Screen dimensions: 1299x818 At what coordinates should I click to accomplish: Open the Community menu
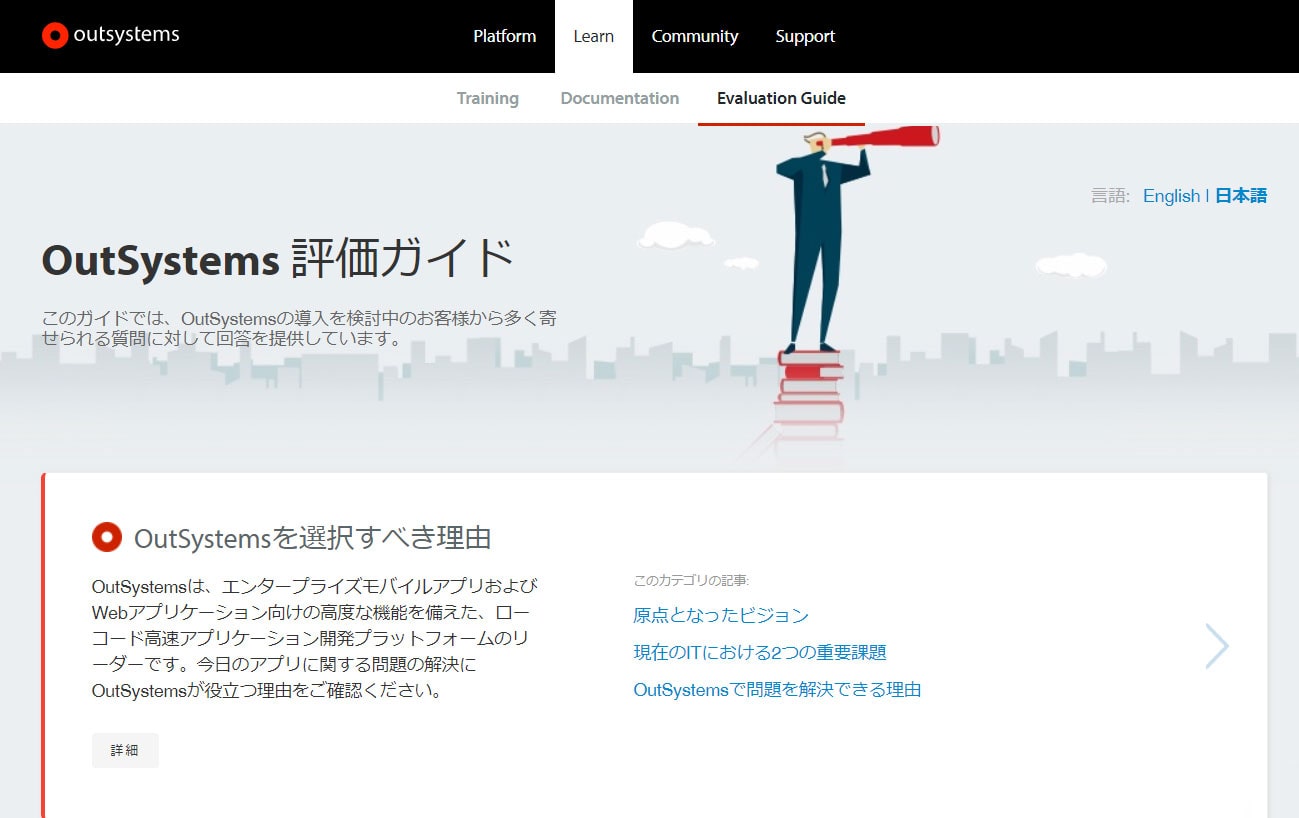(x=695, y=36)
